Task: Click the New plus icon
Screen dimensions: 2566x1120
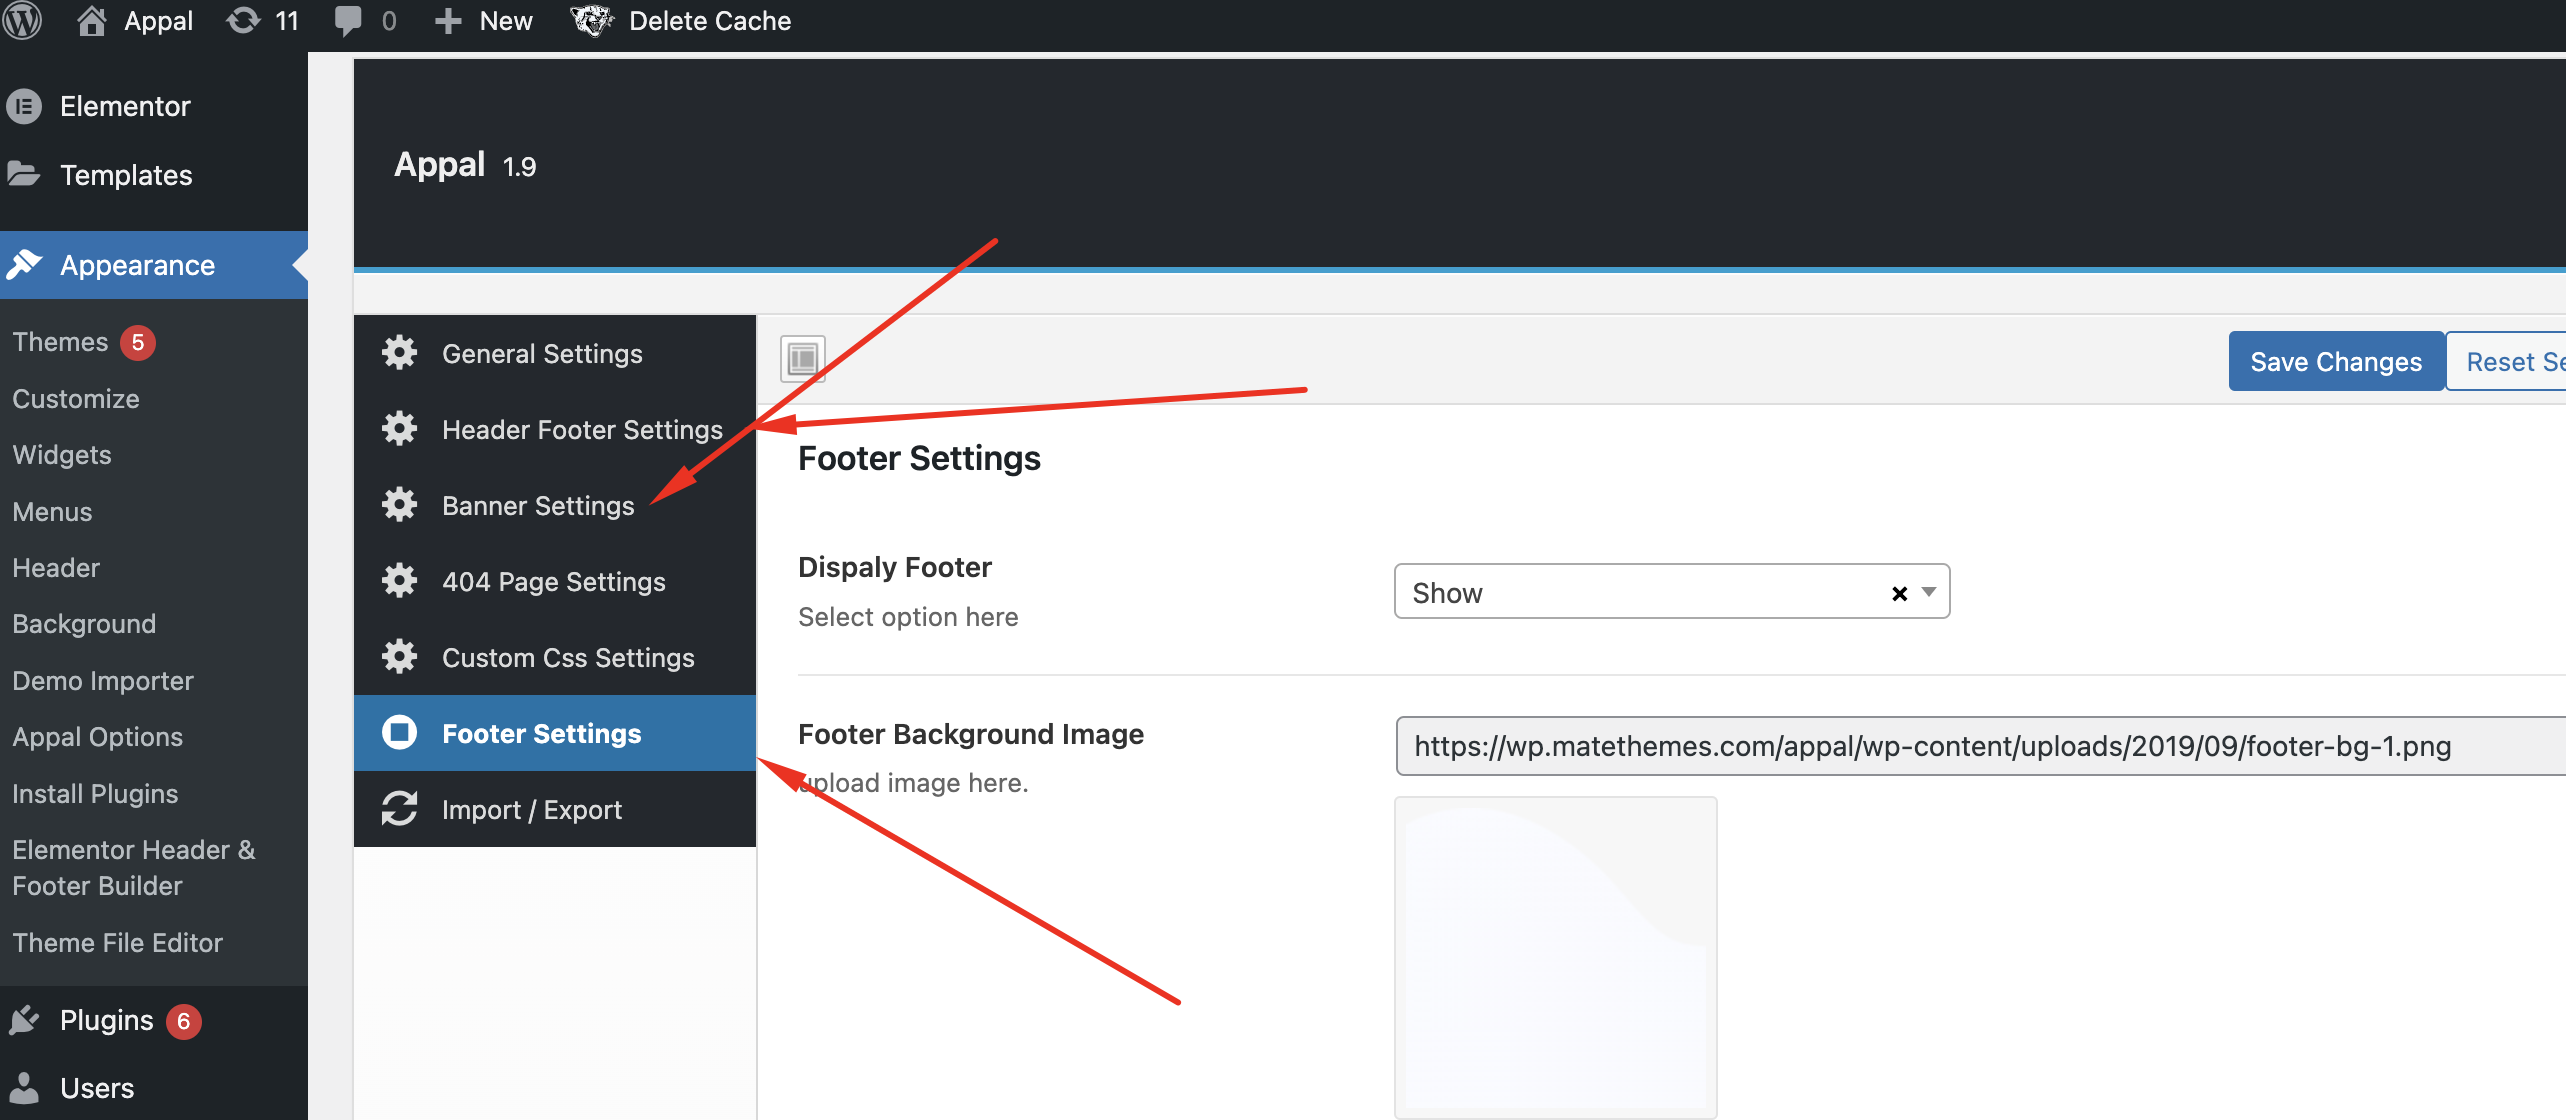Action: click(x=448, y=21)
